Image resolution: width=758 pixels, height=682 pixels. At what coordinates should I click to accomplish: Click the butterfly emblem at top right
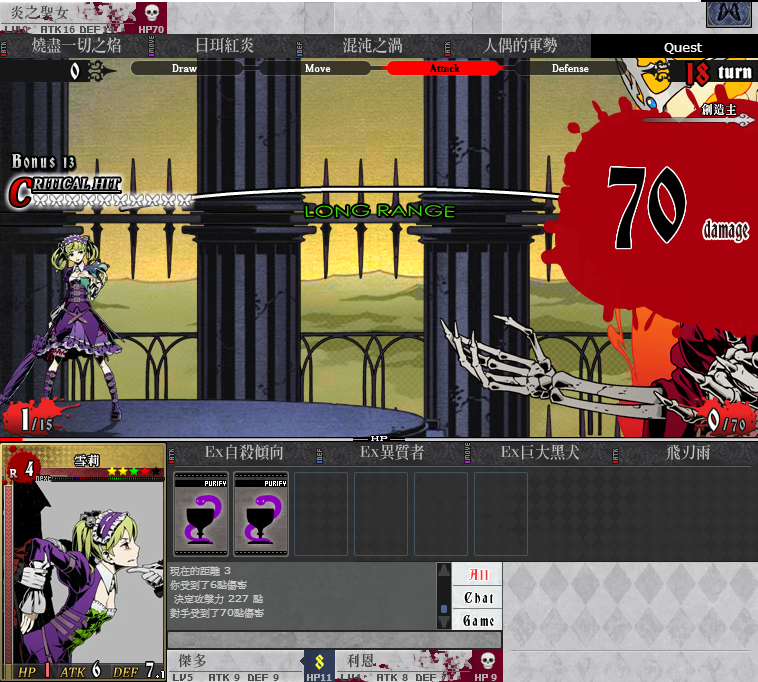(x=730, y=13)
